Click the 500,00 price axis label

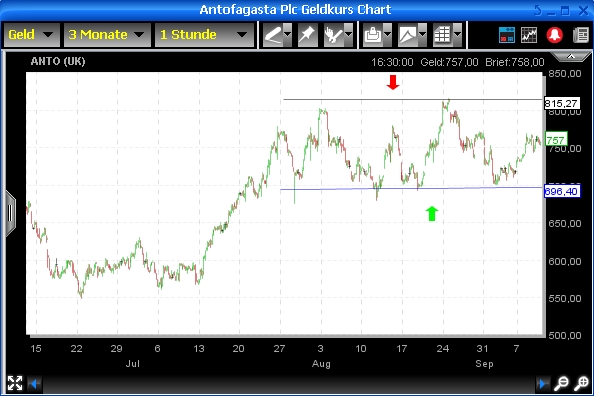click(x=565, y=335)
